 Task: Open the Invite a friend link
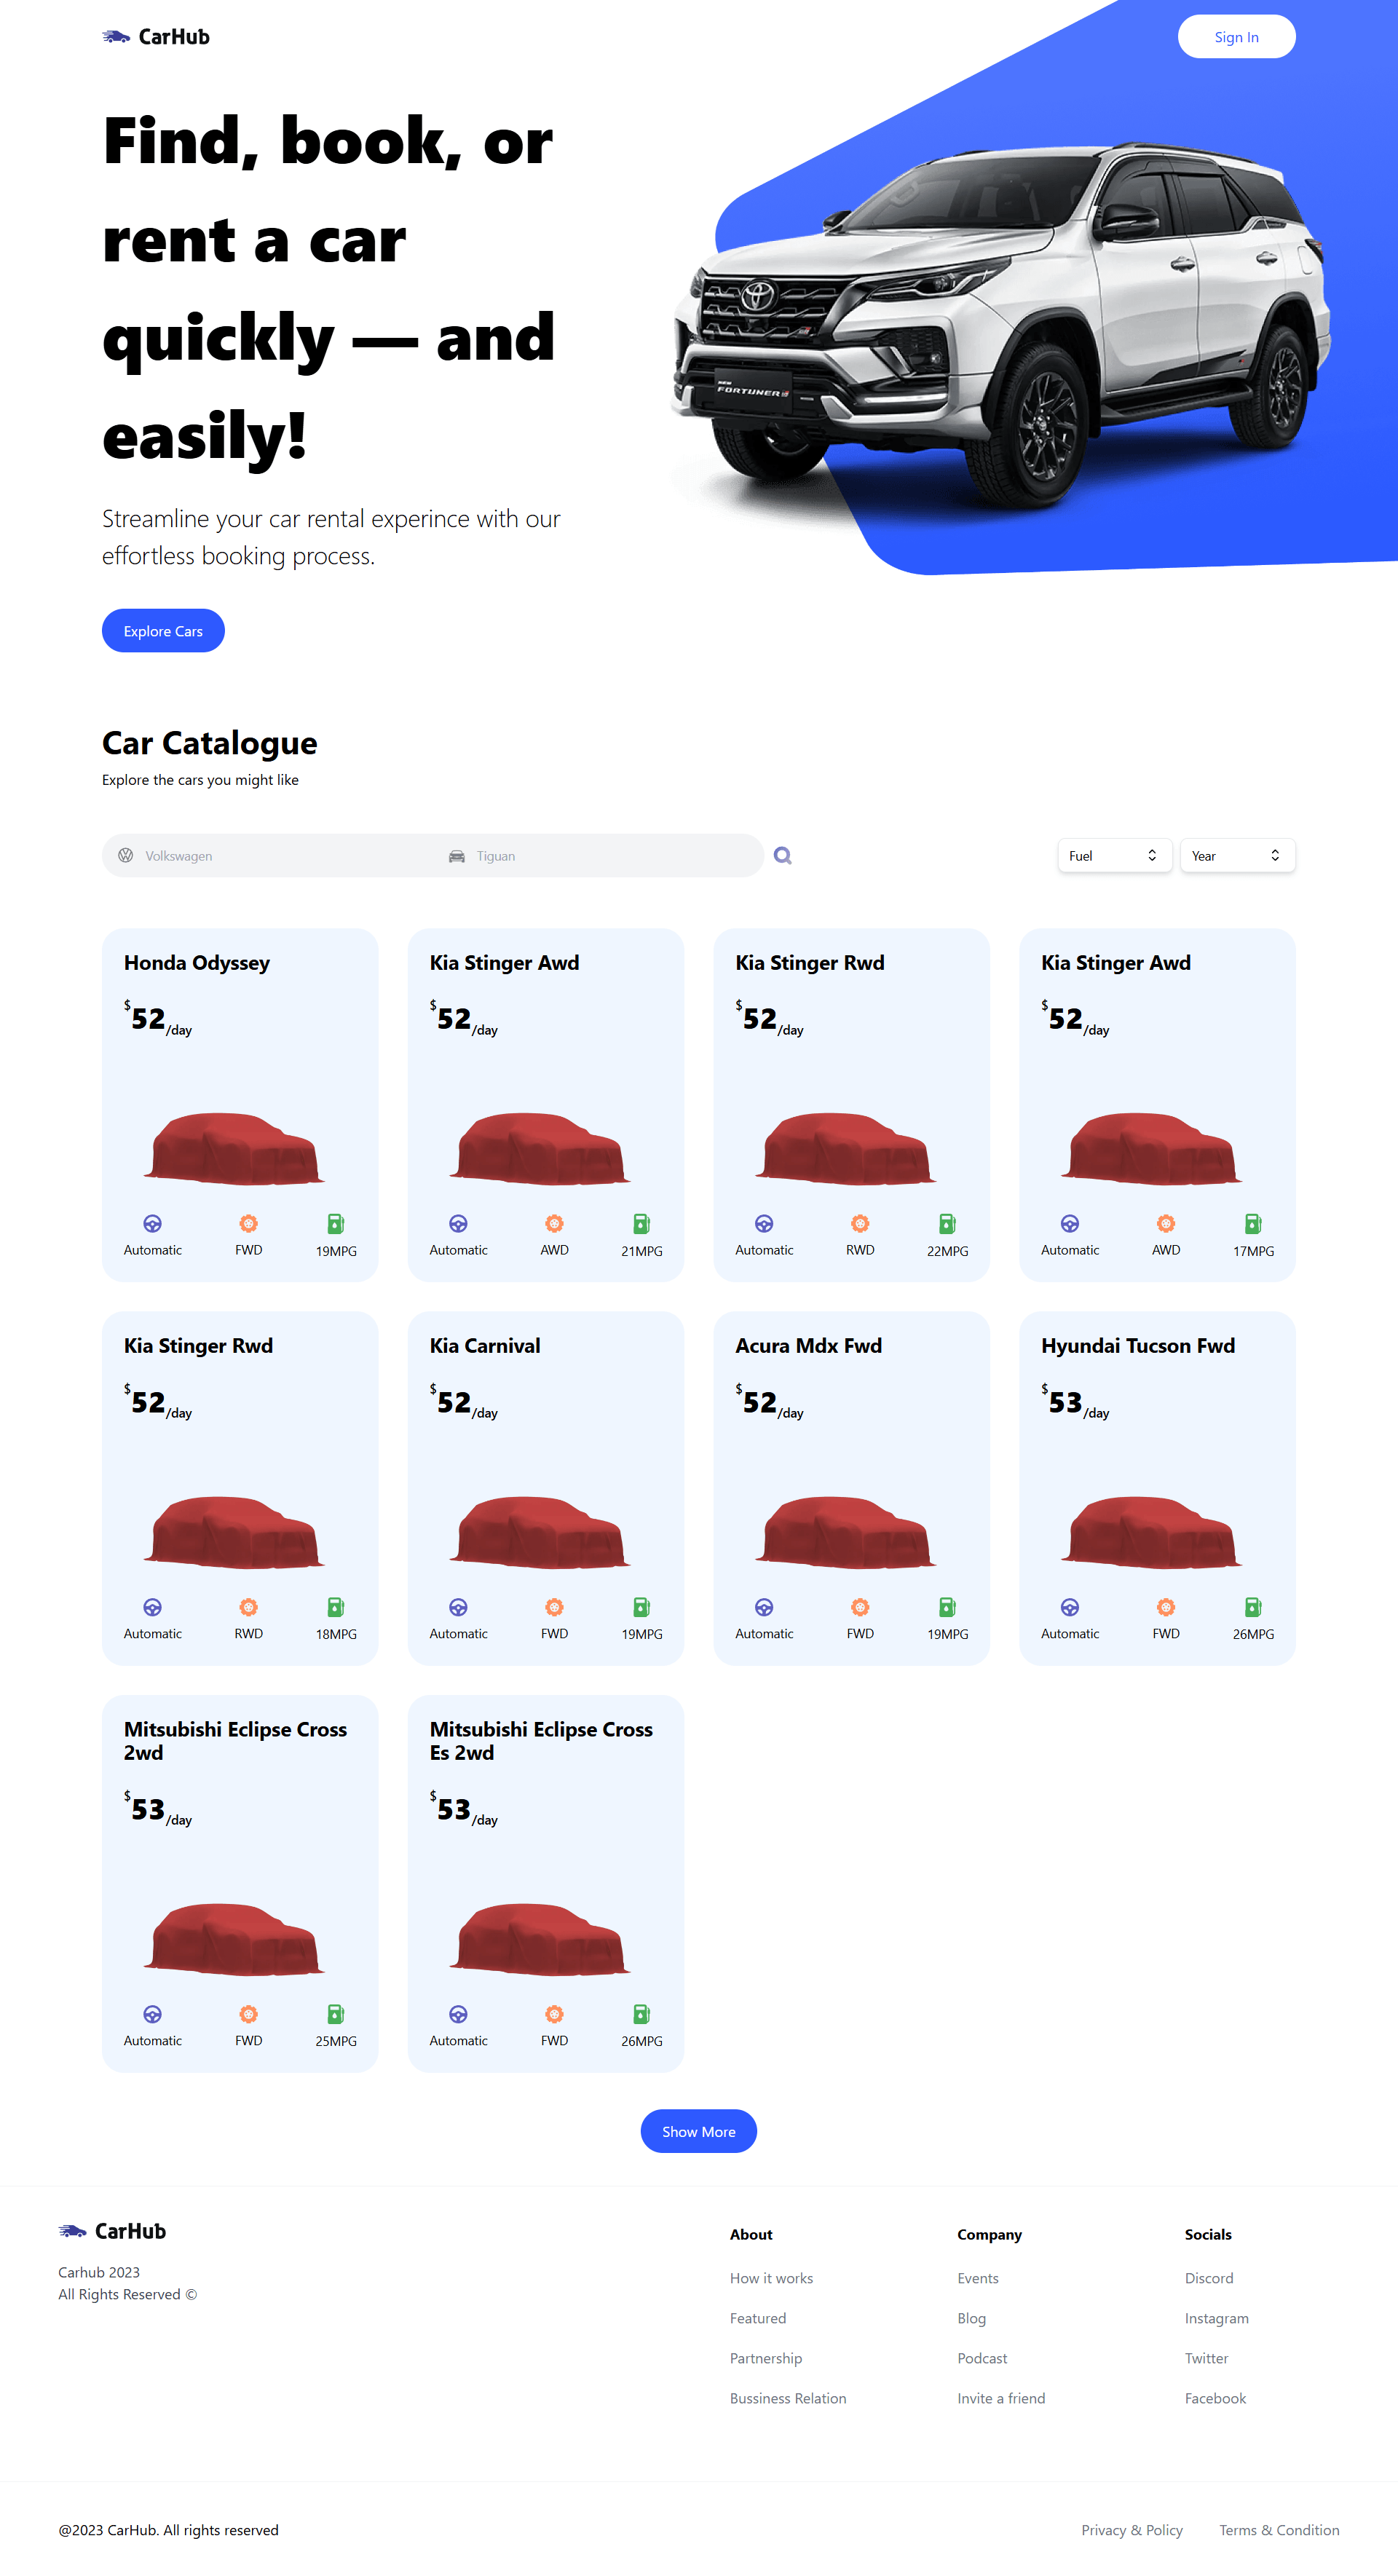pos(1001,2398)
